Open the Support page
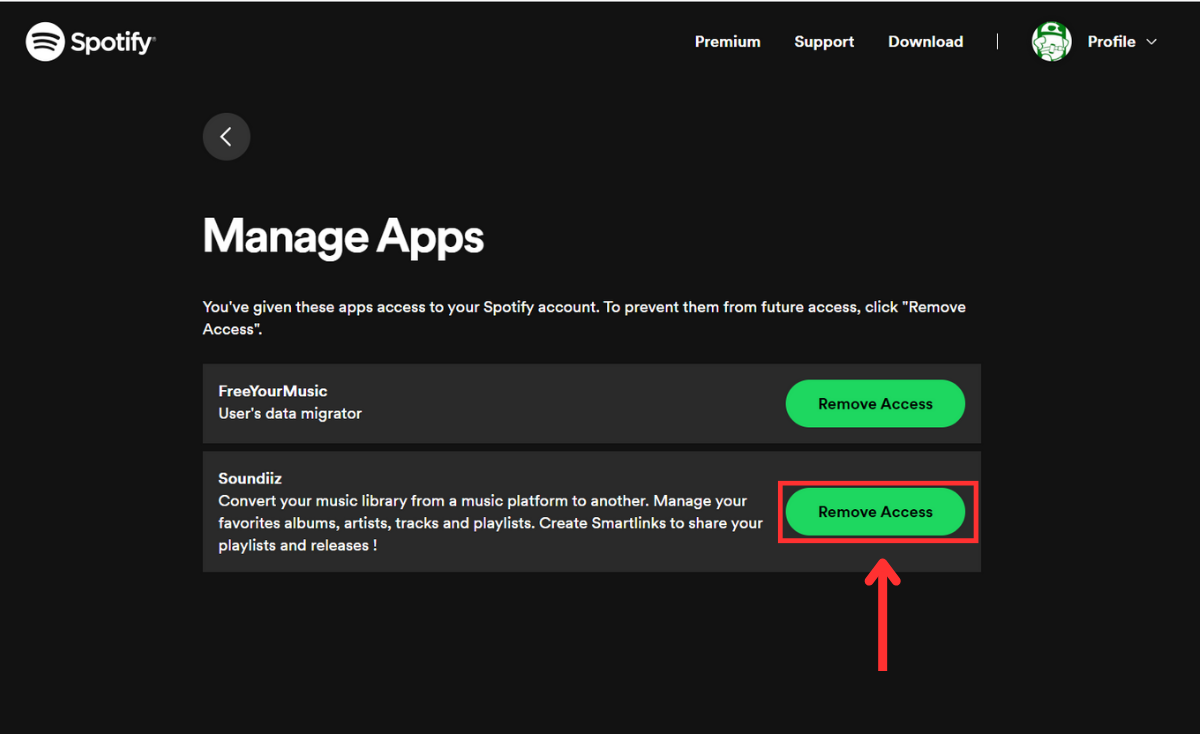 [824, 42]
